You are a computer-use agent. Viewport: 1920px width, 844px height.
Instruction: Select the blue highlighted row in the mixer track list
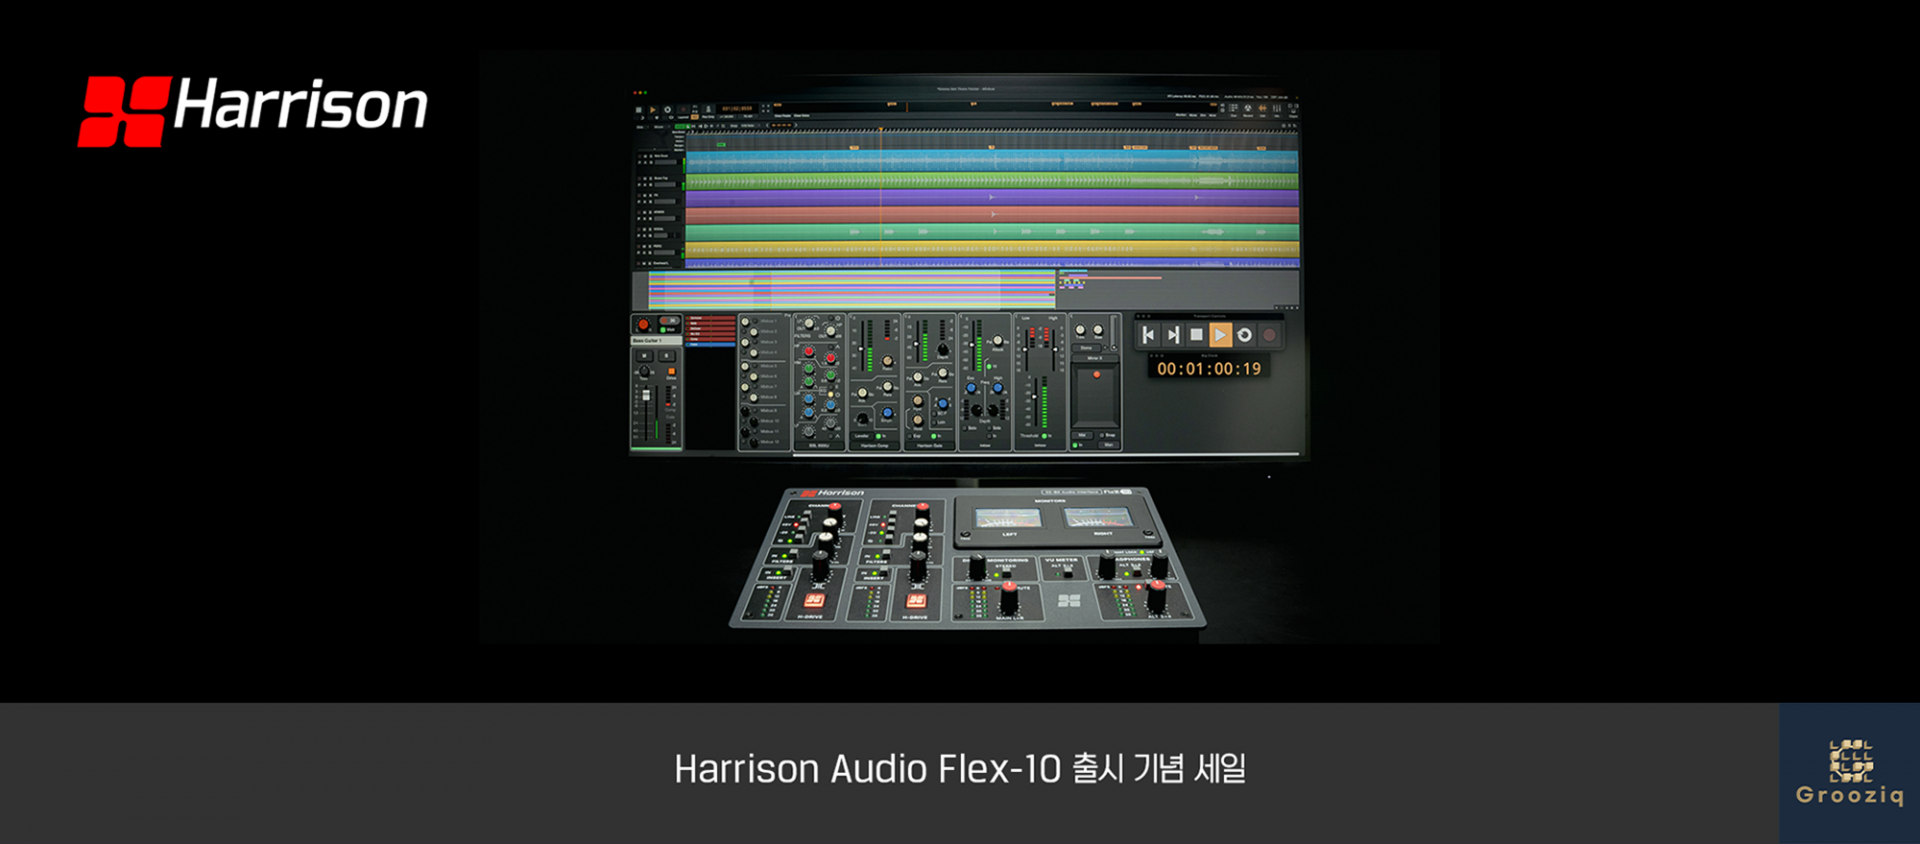pos(711,344)
